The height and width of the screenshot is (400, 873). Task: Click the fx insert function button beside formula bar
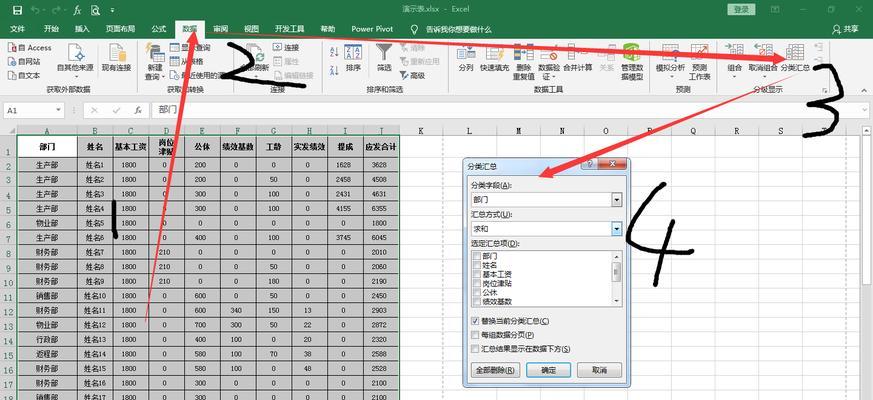[x=138, y=110]
